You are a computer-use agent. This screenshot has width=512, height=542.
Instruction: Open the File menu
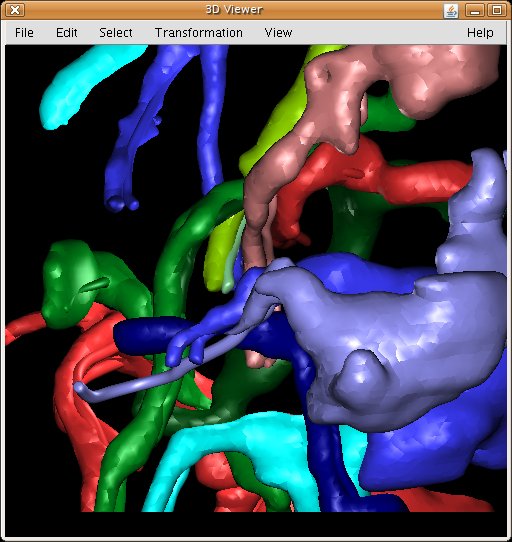point(24,33)
